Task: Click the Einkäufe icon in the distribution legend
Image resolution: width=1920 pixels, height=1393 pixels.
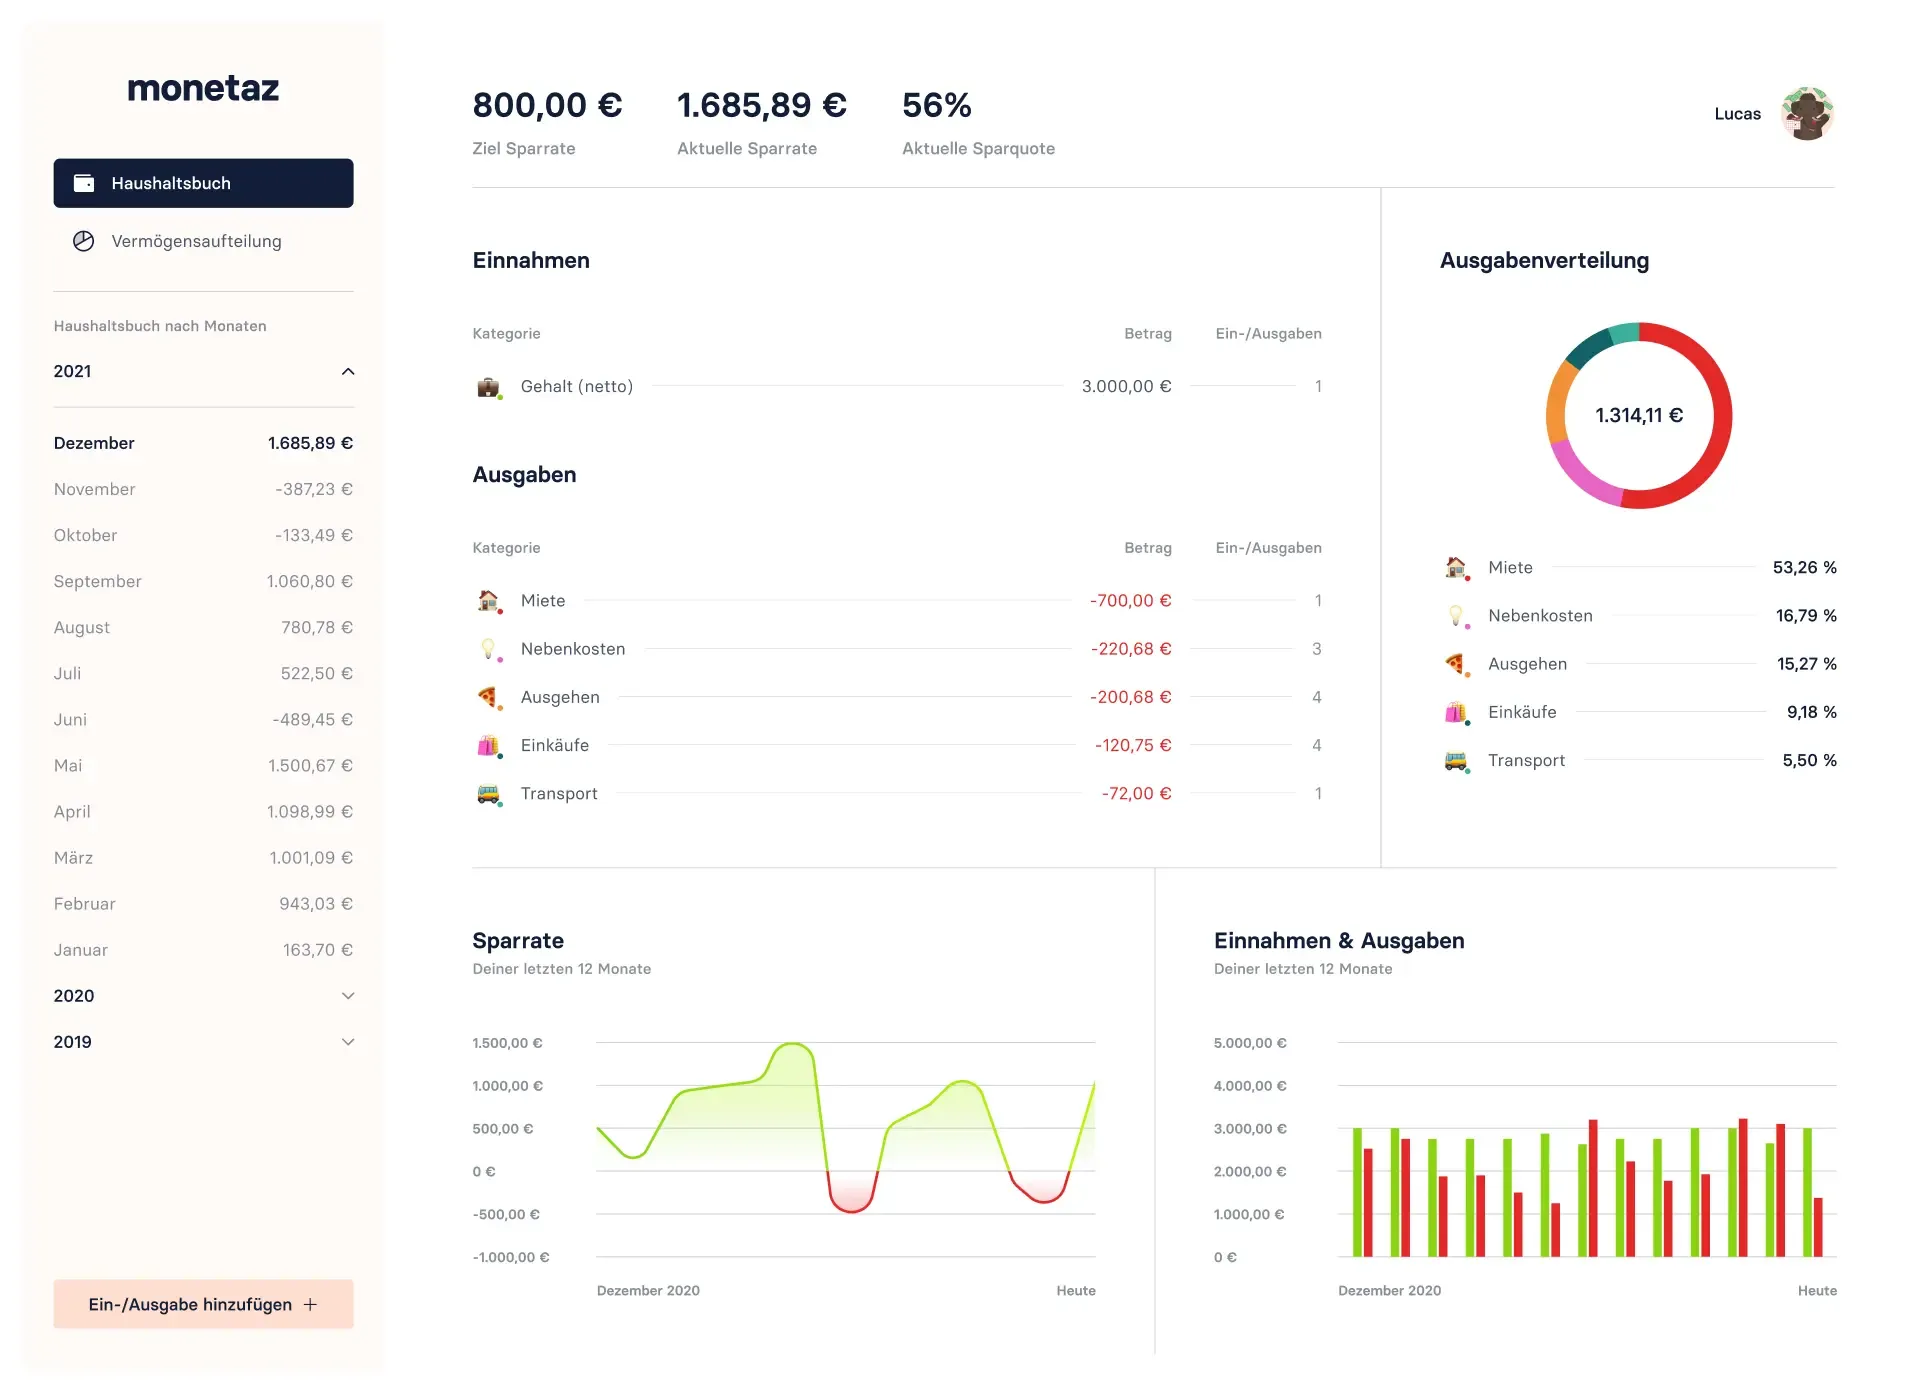Action: [x=1455, y=712]
